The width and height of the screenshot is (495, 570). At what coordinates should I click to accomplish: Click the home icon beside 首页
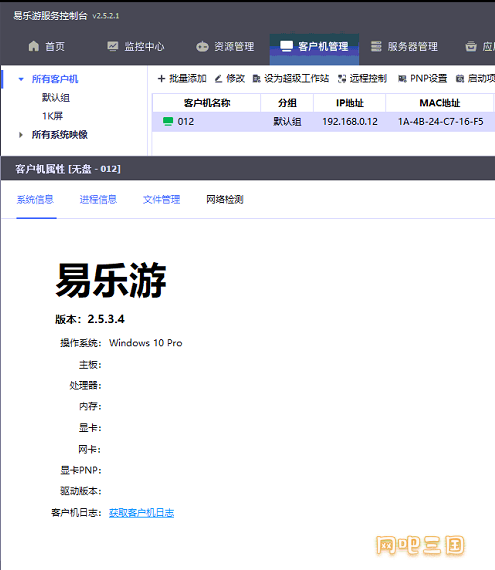[x=34, y=46]
